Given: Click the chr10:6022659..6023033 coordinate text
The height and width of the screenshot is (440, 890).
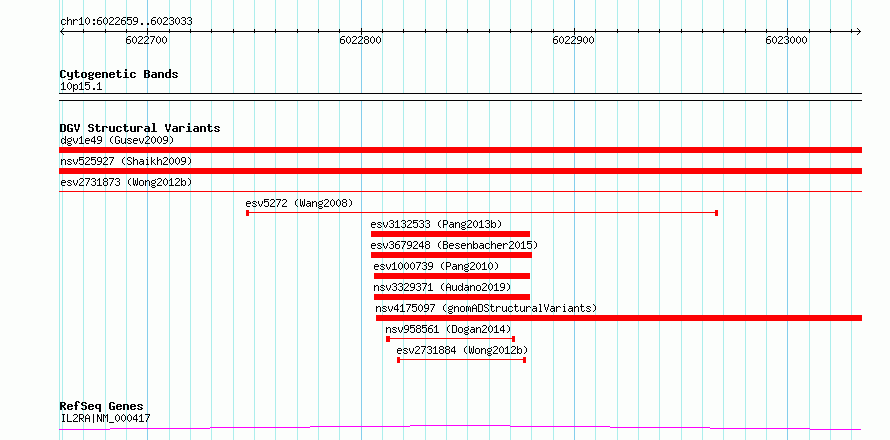Looking at the screenshot, I should tap(126, 22).
